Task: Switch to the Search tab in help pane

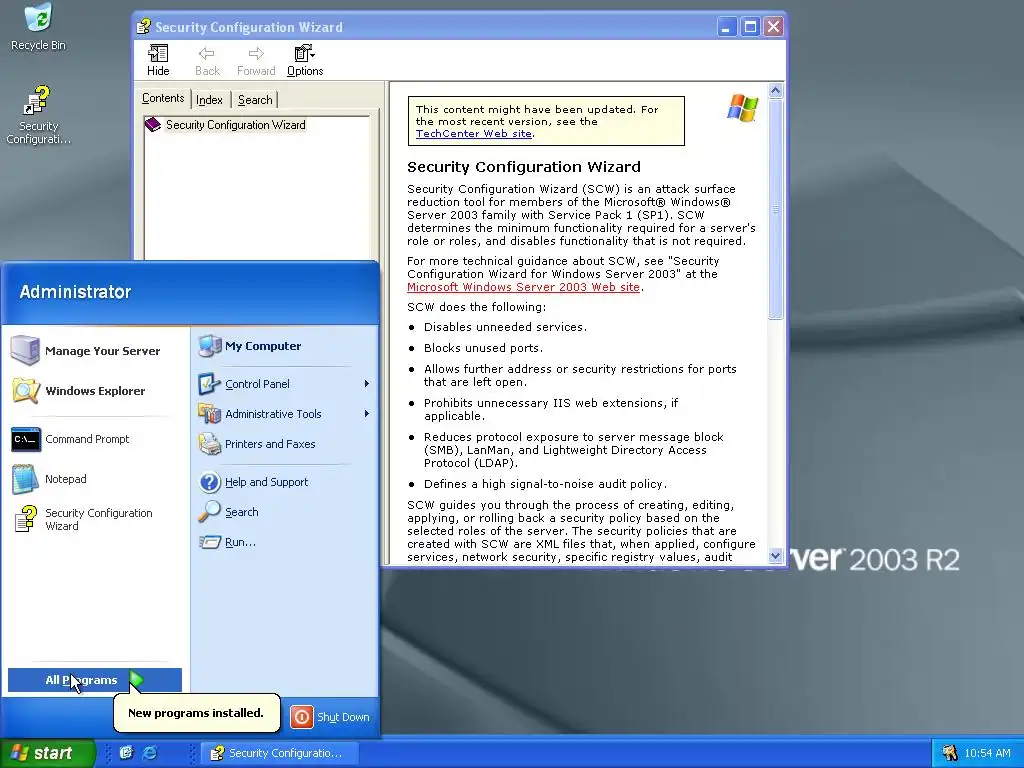Action: [255, 99]
